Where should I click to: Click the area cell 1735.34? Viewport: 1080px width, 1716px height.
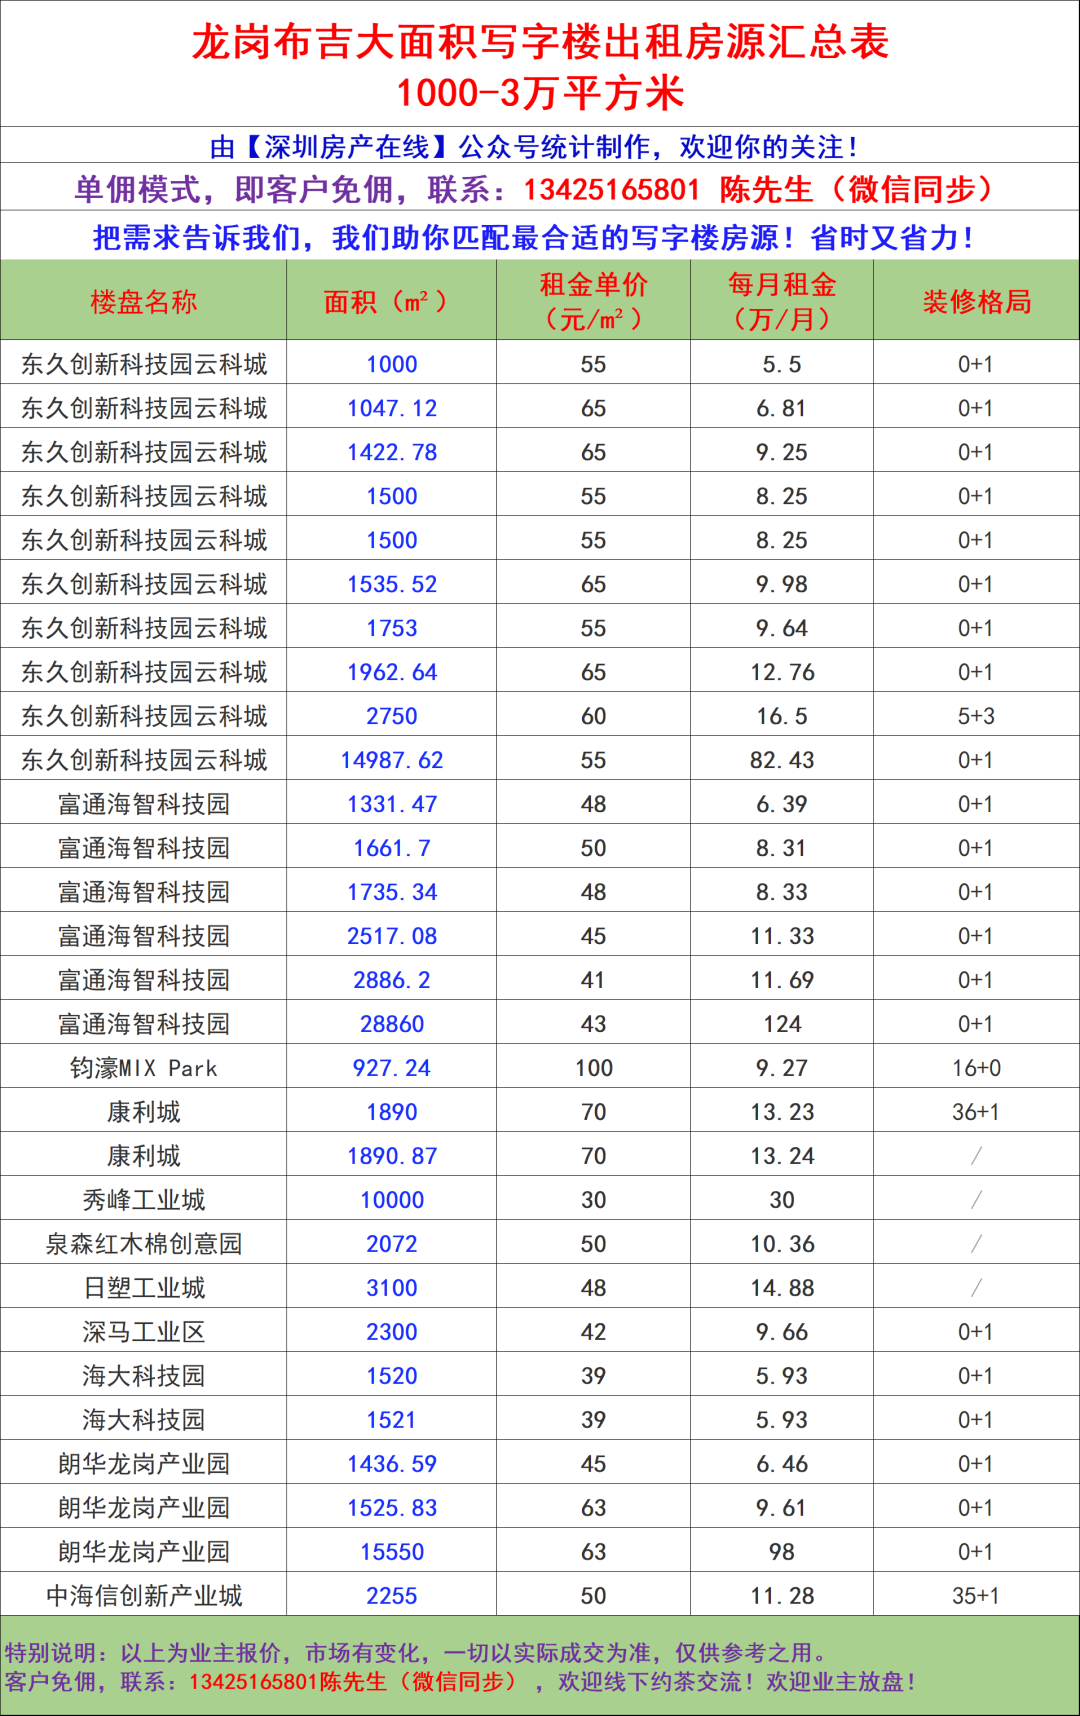click(x=392, y=892)
